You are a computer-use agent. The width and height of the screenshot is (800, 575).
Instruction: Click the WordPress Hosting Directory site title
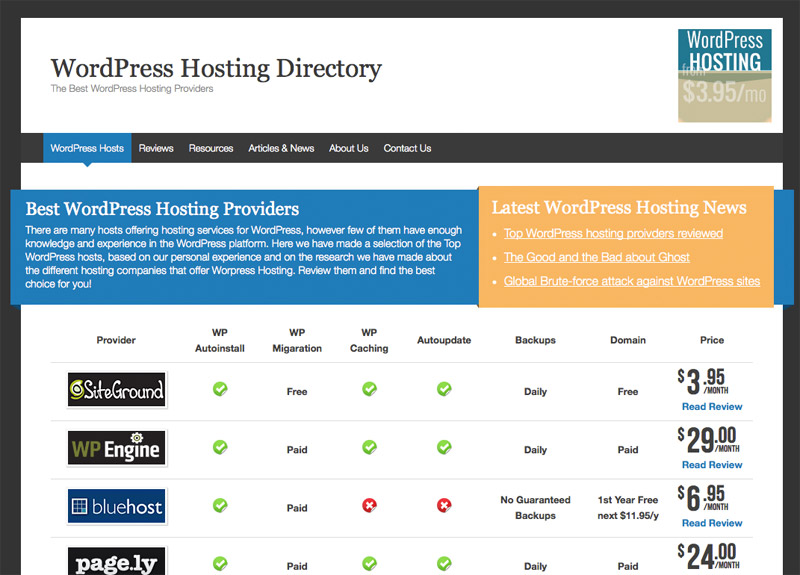click(216, 69)
